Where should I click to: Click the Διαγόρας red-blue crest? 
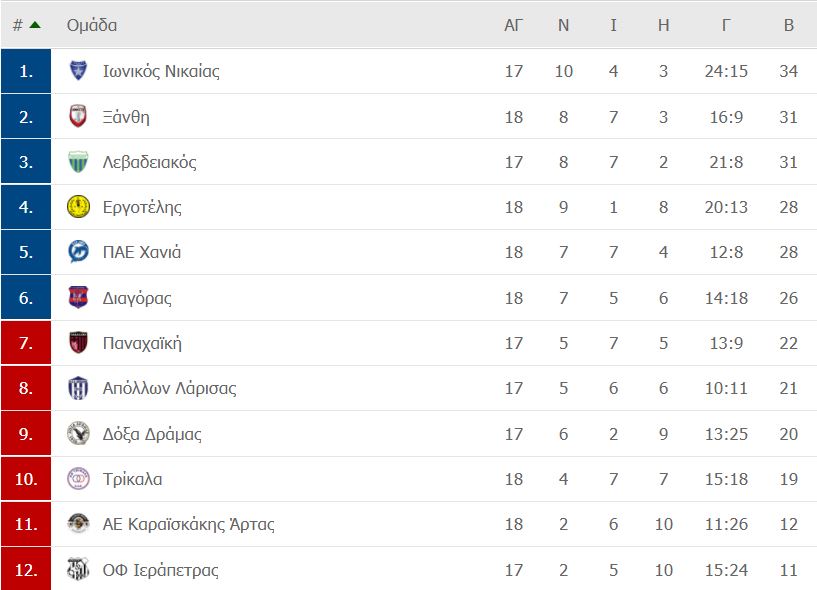pos(78,298)
